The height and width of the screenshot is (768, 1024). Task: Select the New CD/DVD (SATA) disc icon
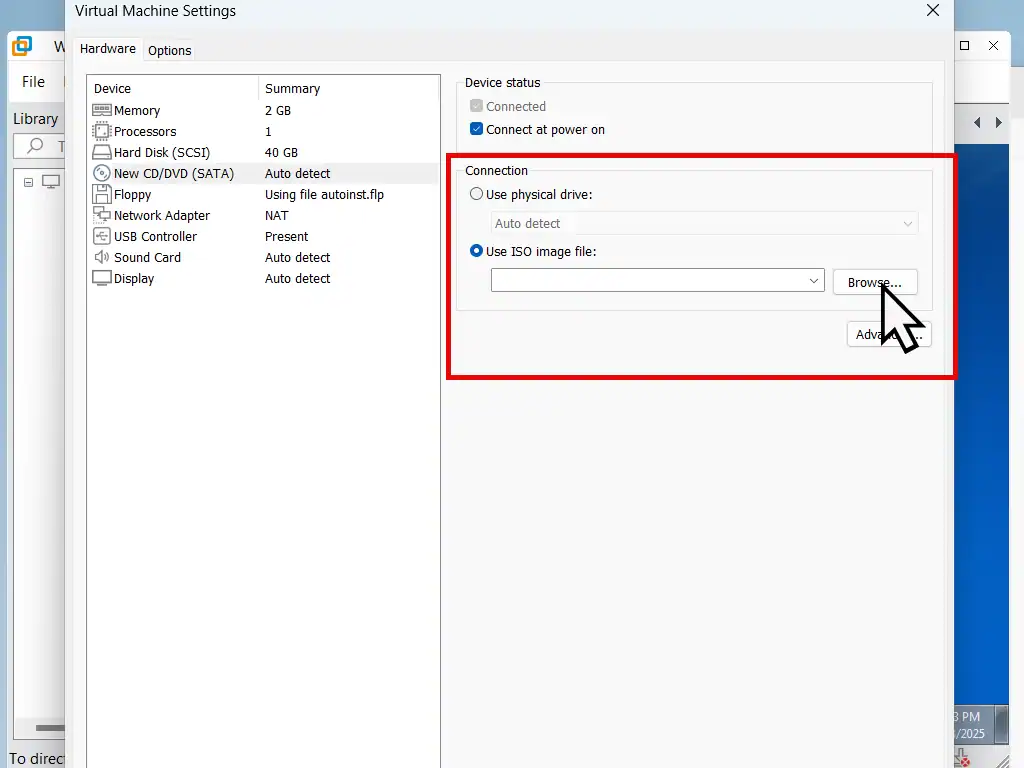point(101,173)
